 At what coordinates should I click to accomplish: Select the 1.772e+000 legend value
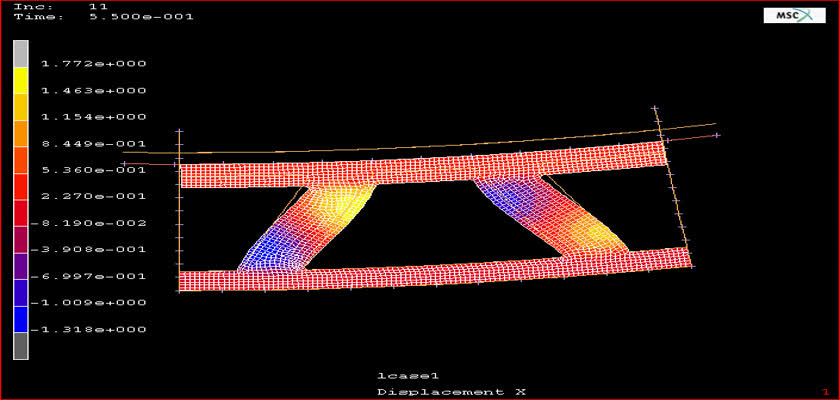pyautogui.click(x=94, y=64)
